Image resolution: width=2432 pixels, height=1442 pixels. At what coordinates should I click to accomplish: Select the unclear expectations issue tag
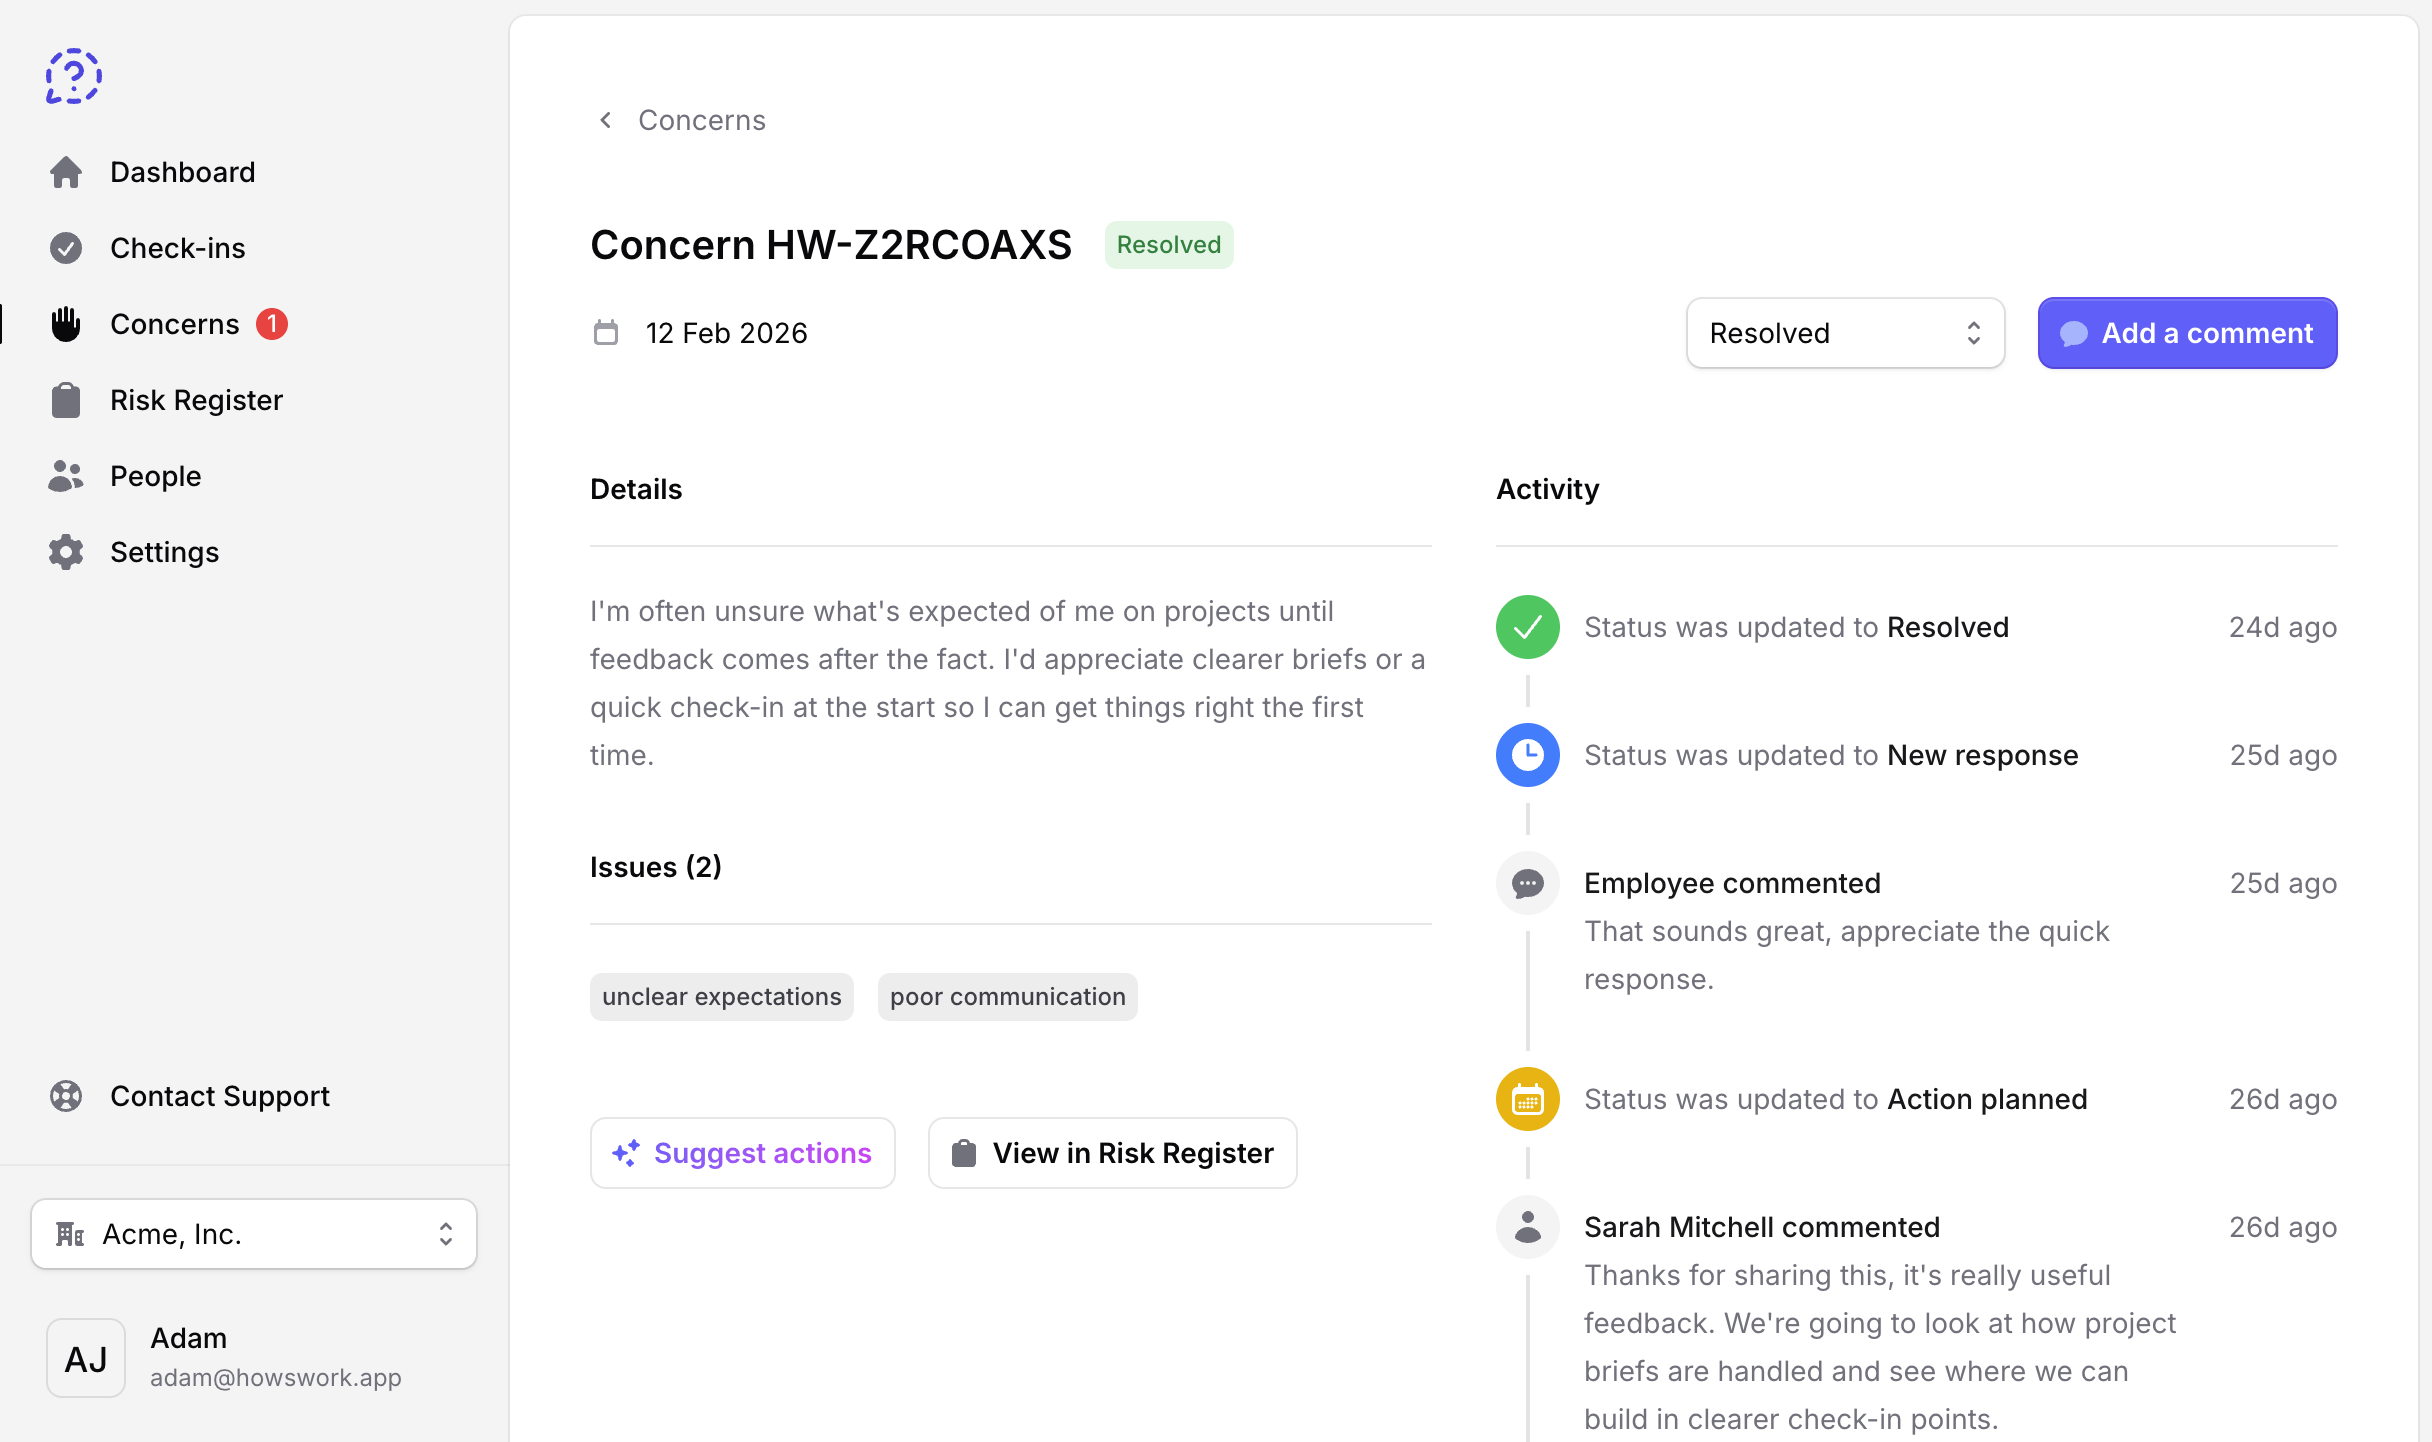coord(721,997)
